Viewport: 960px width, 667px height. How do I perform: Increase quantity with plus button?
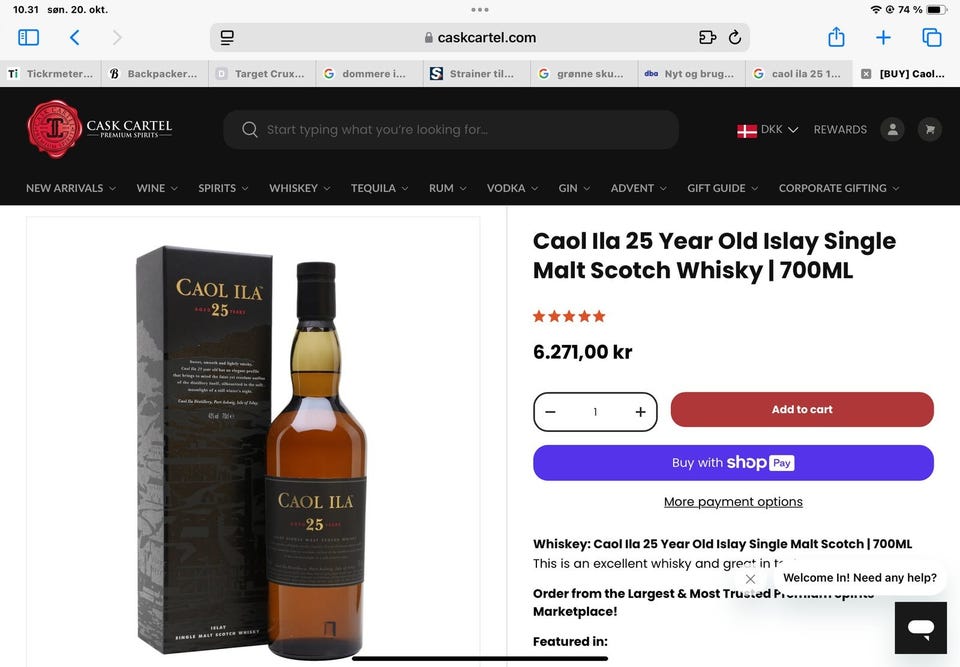640,412
